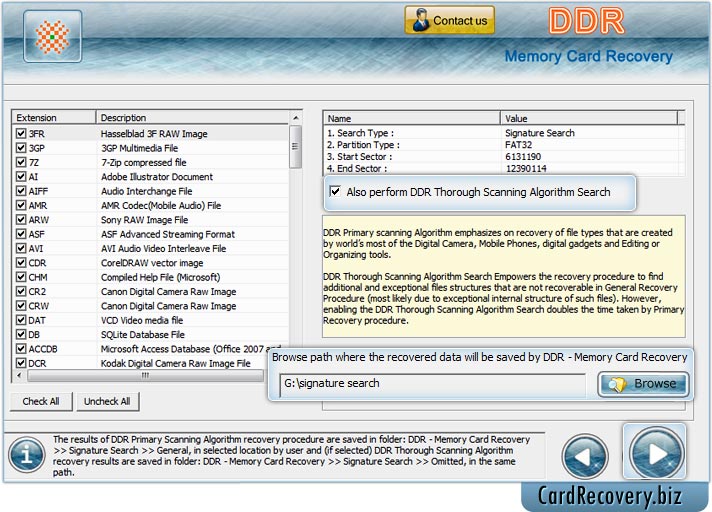
Task: Click the 'Memory Card Recovery' title text
Action: point(588,56)
